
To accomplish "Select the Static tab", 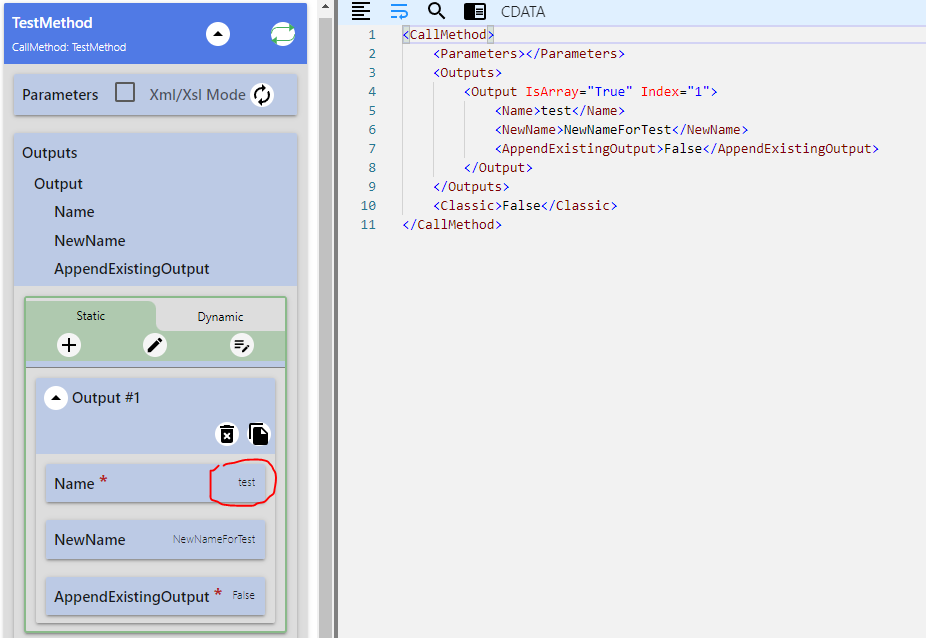I will [x=90, y=316].
